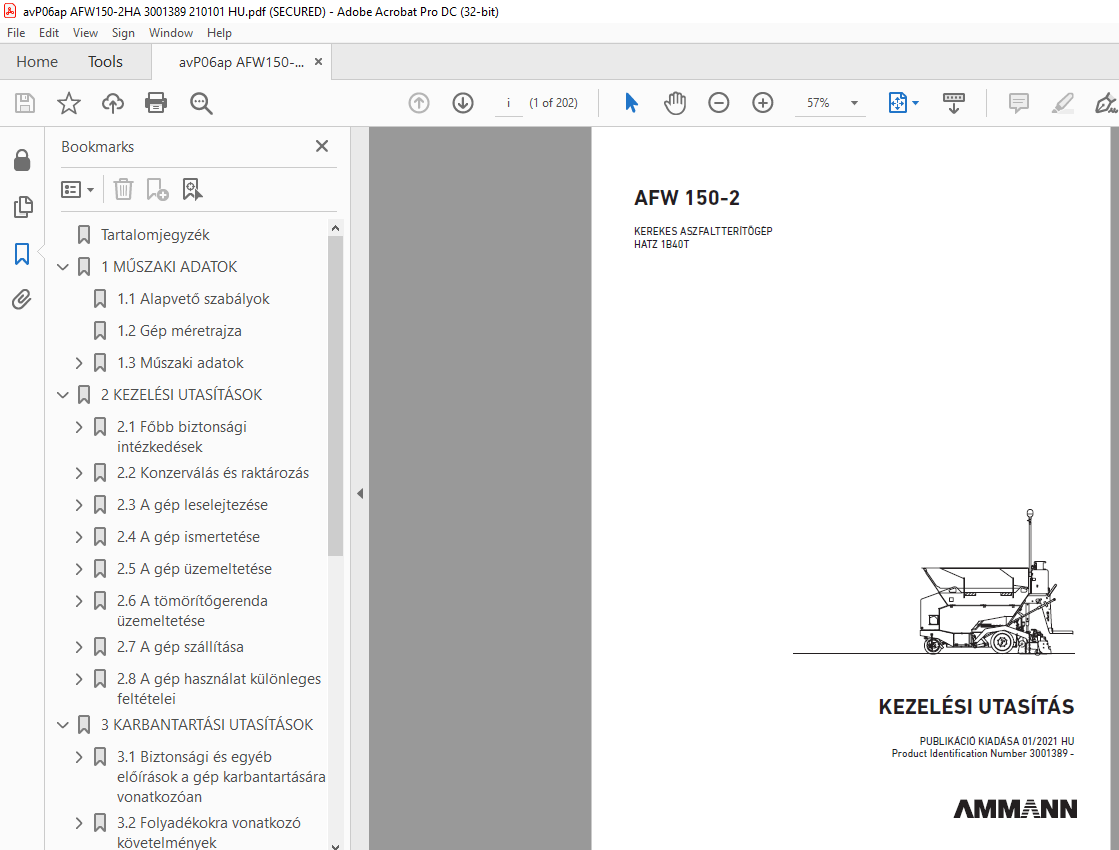Click the Fit page tool icon

[x=898, y=103]
